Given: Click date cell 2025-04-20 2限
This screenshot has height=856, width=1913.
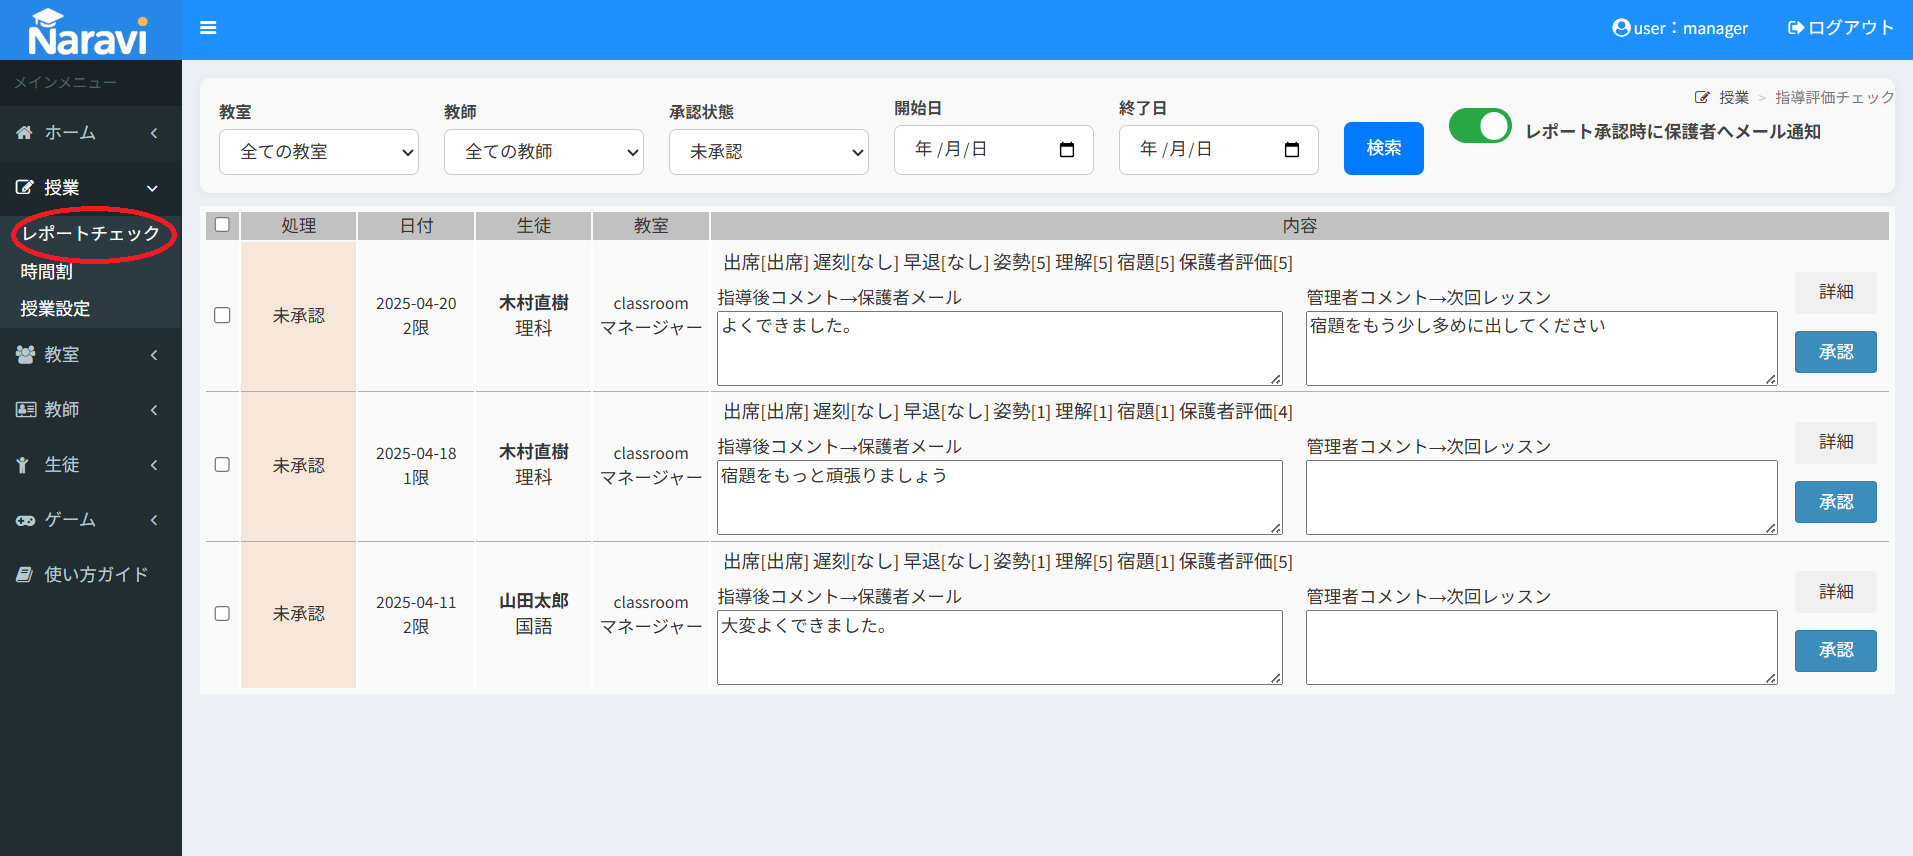Looking at the screenshot, I should (416, 315).
